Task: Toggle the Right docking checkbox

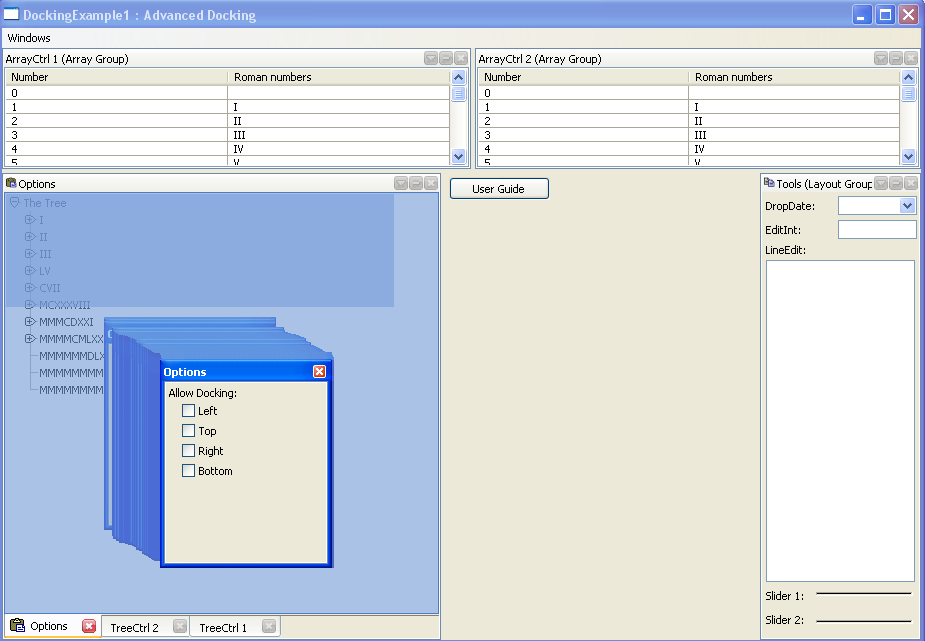Action: pyautogui.click(x=189, y=451)
